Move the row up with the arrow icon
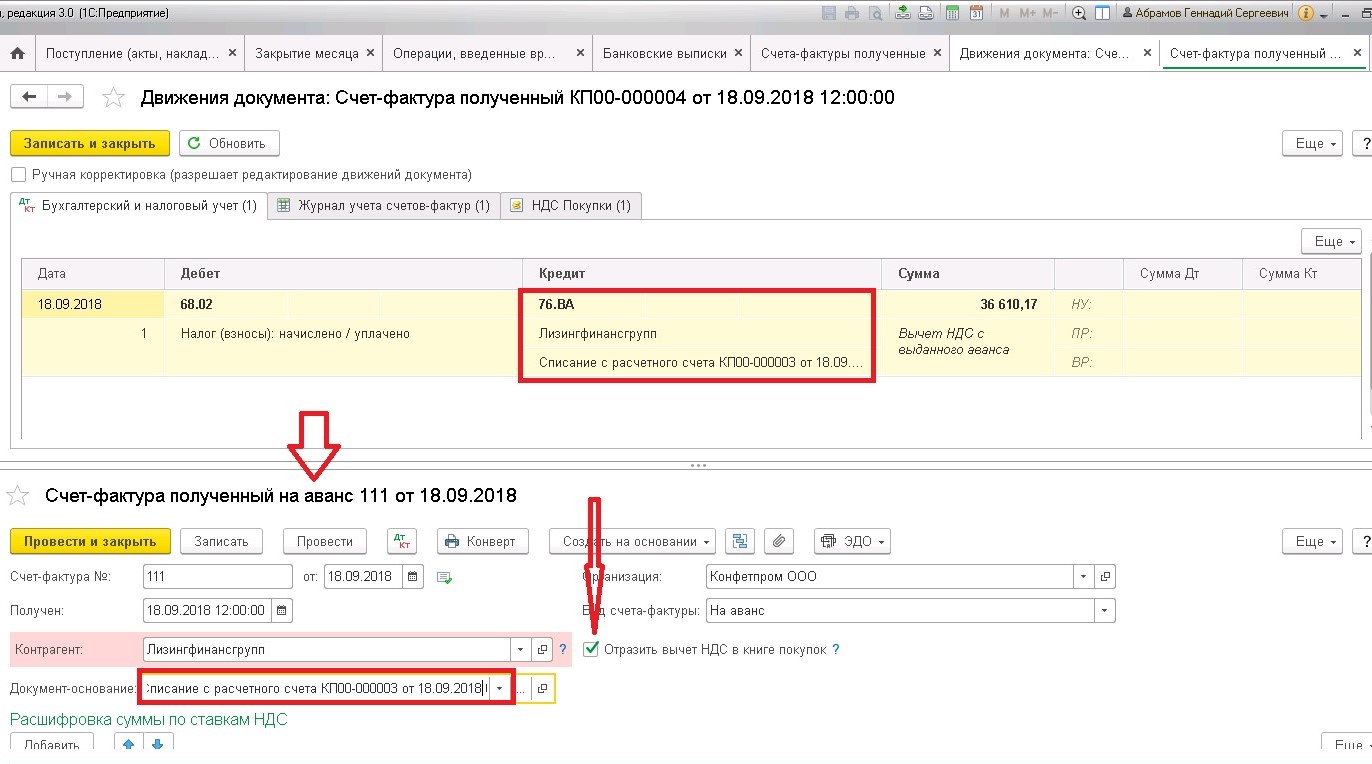Viewport: 1372px width, 764px height. coord(127,745)
